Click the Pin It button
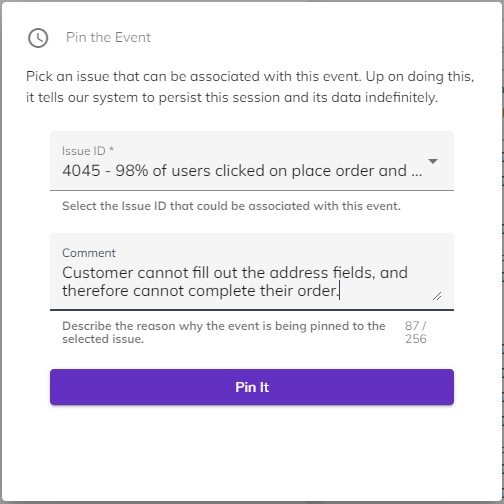Screen dimensions: 504x504 252,387
